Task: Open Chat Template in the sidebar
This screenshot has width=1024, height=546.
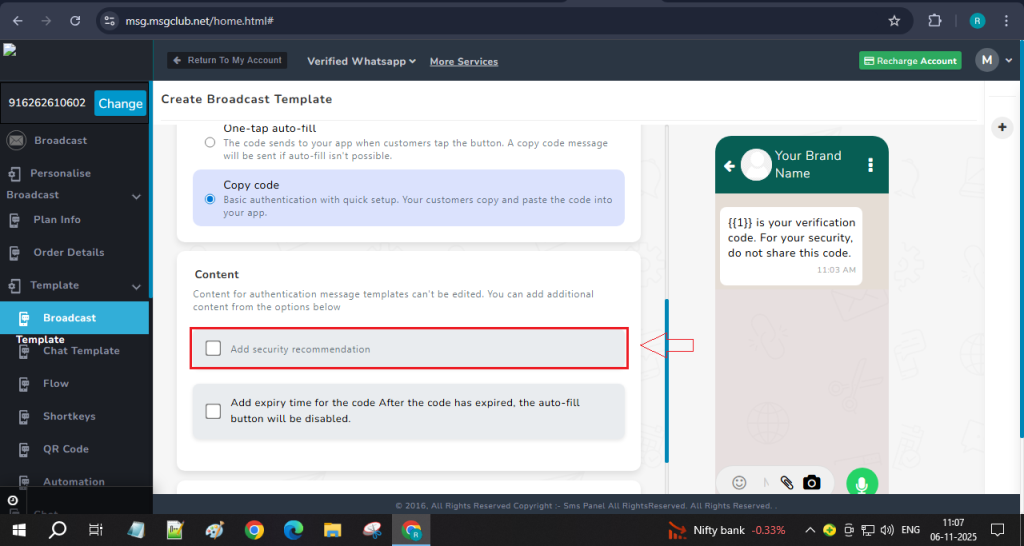Action: tap(80, 351)
